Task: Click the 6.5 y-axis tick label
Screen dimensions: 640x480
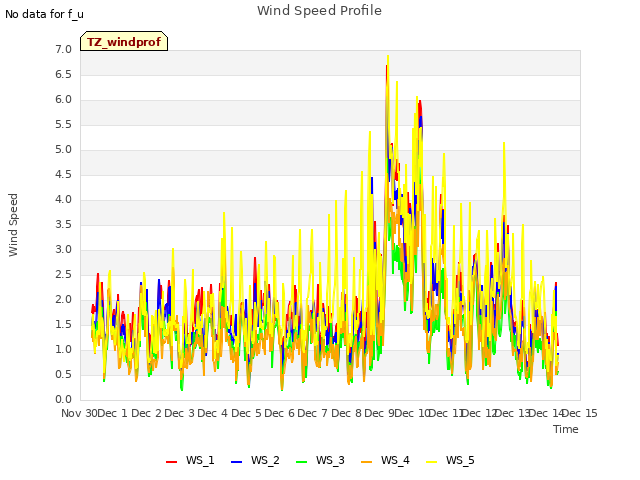Action: [x=63, y=75]
